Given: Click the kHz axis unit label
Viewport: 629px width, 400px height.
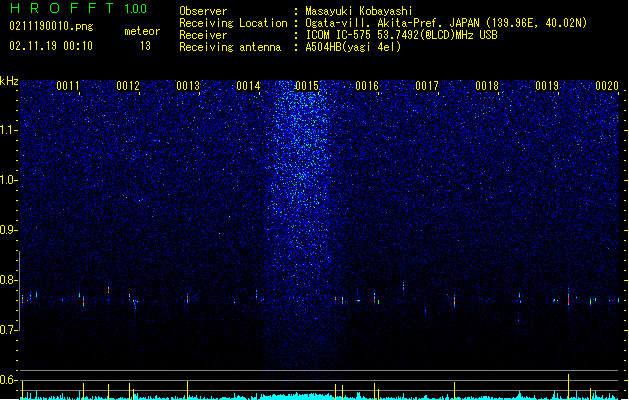Looking at the screenshot, I should point(9,81).
